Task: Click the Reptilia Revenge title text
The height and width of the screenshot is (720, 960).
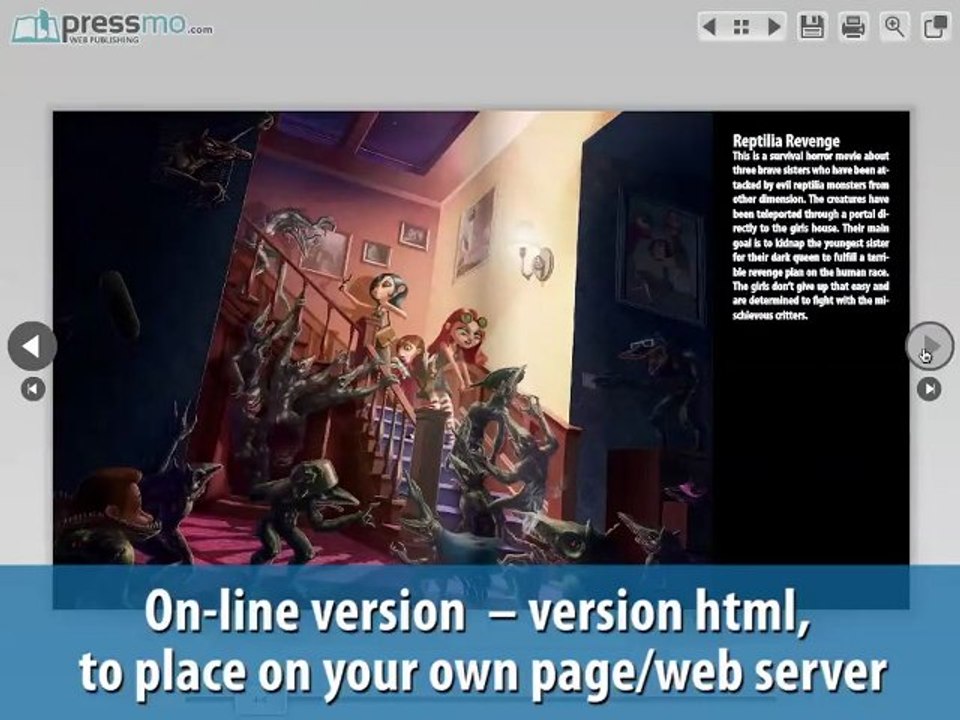Action: [x=786, y=141]
